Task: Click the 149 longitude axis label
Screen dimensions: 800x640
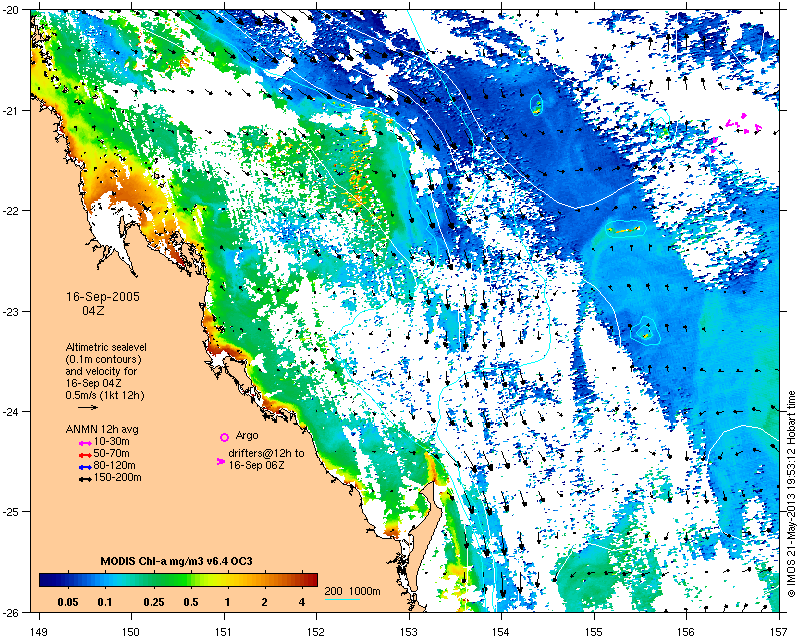Action: point(39,632)
